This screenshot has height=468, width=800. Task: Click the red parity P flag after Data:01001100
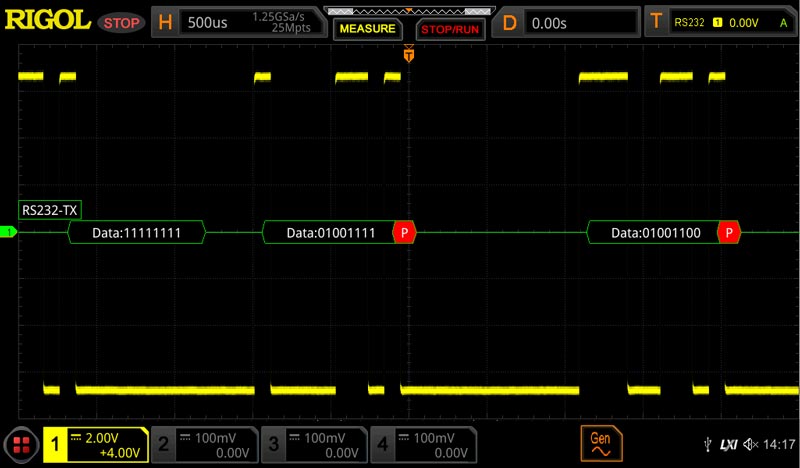coord(729,232)
